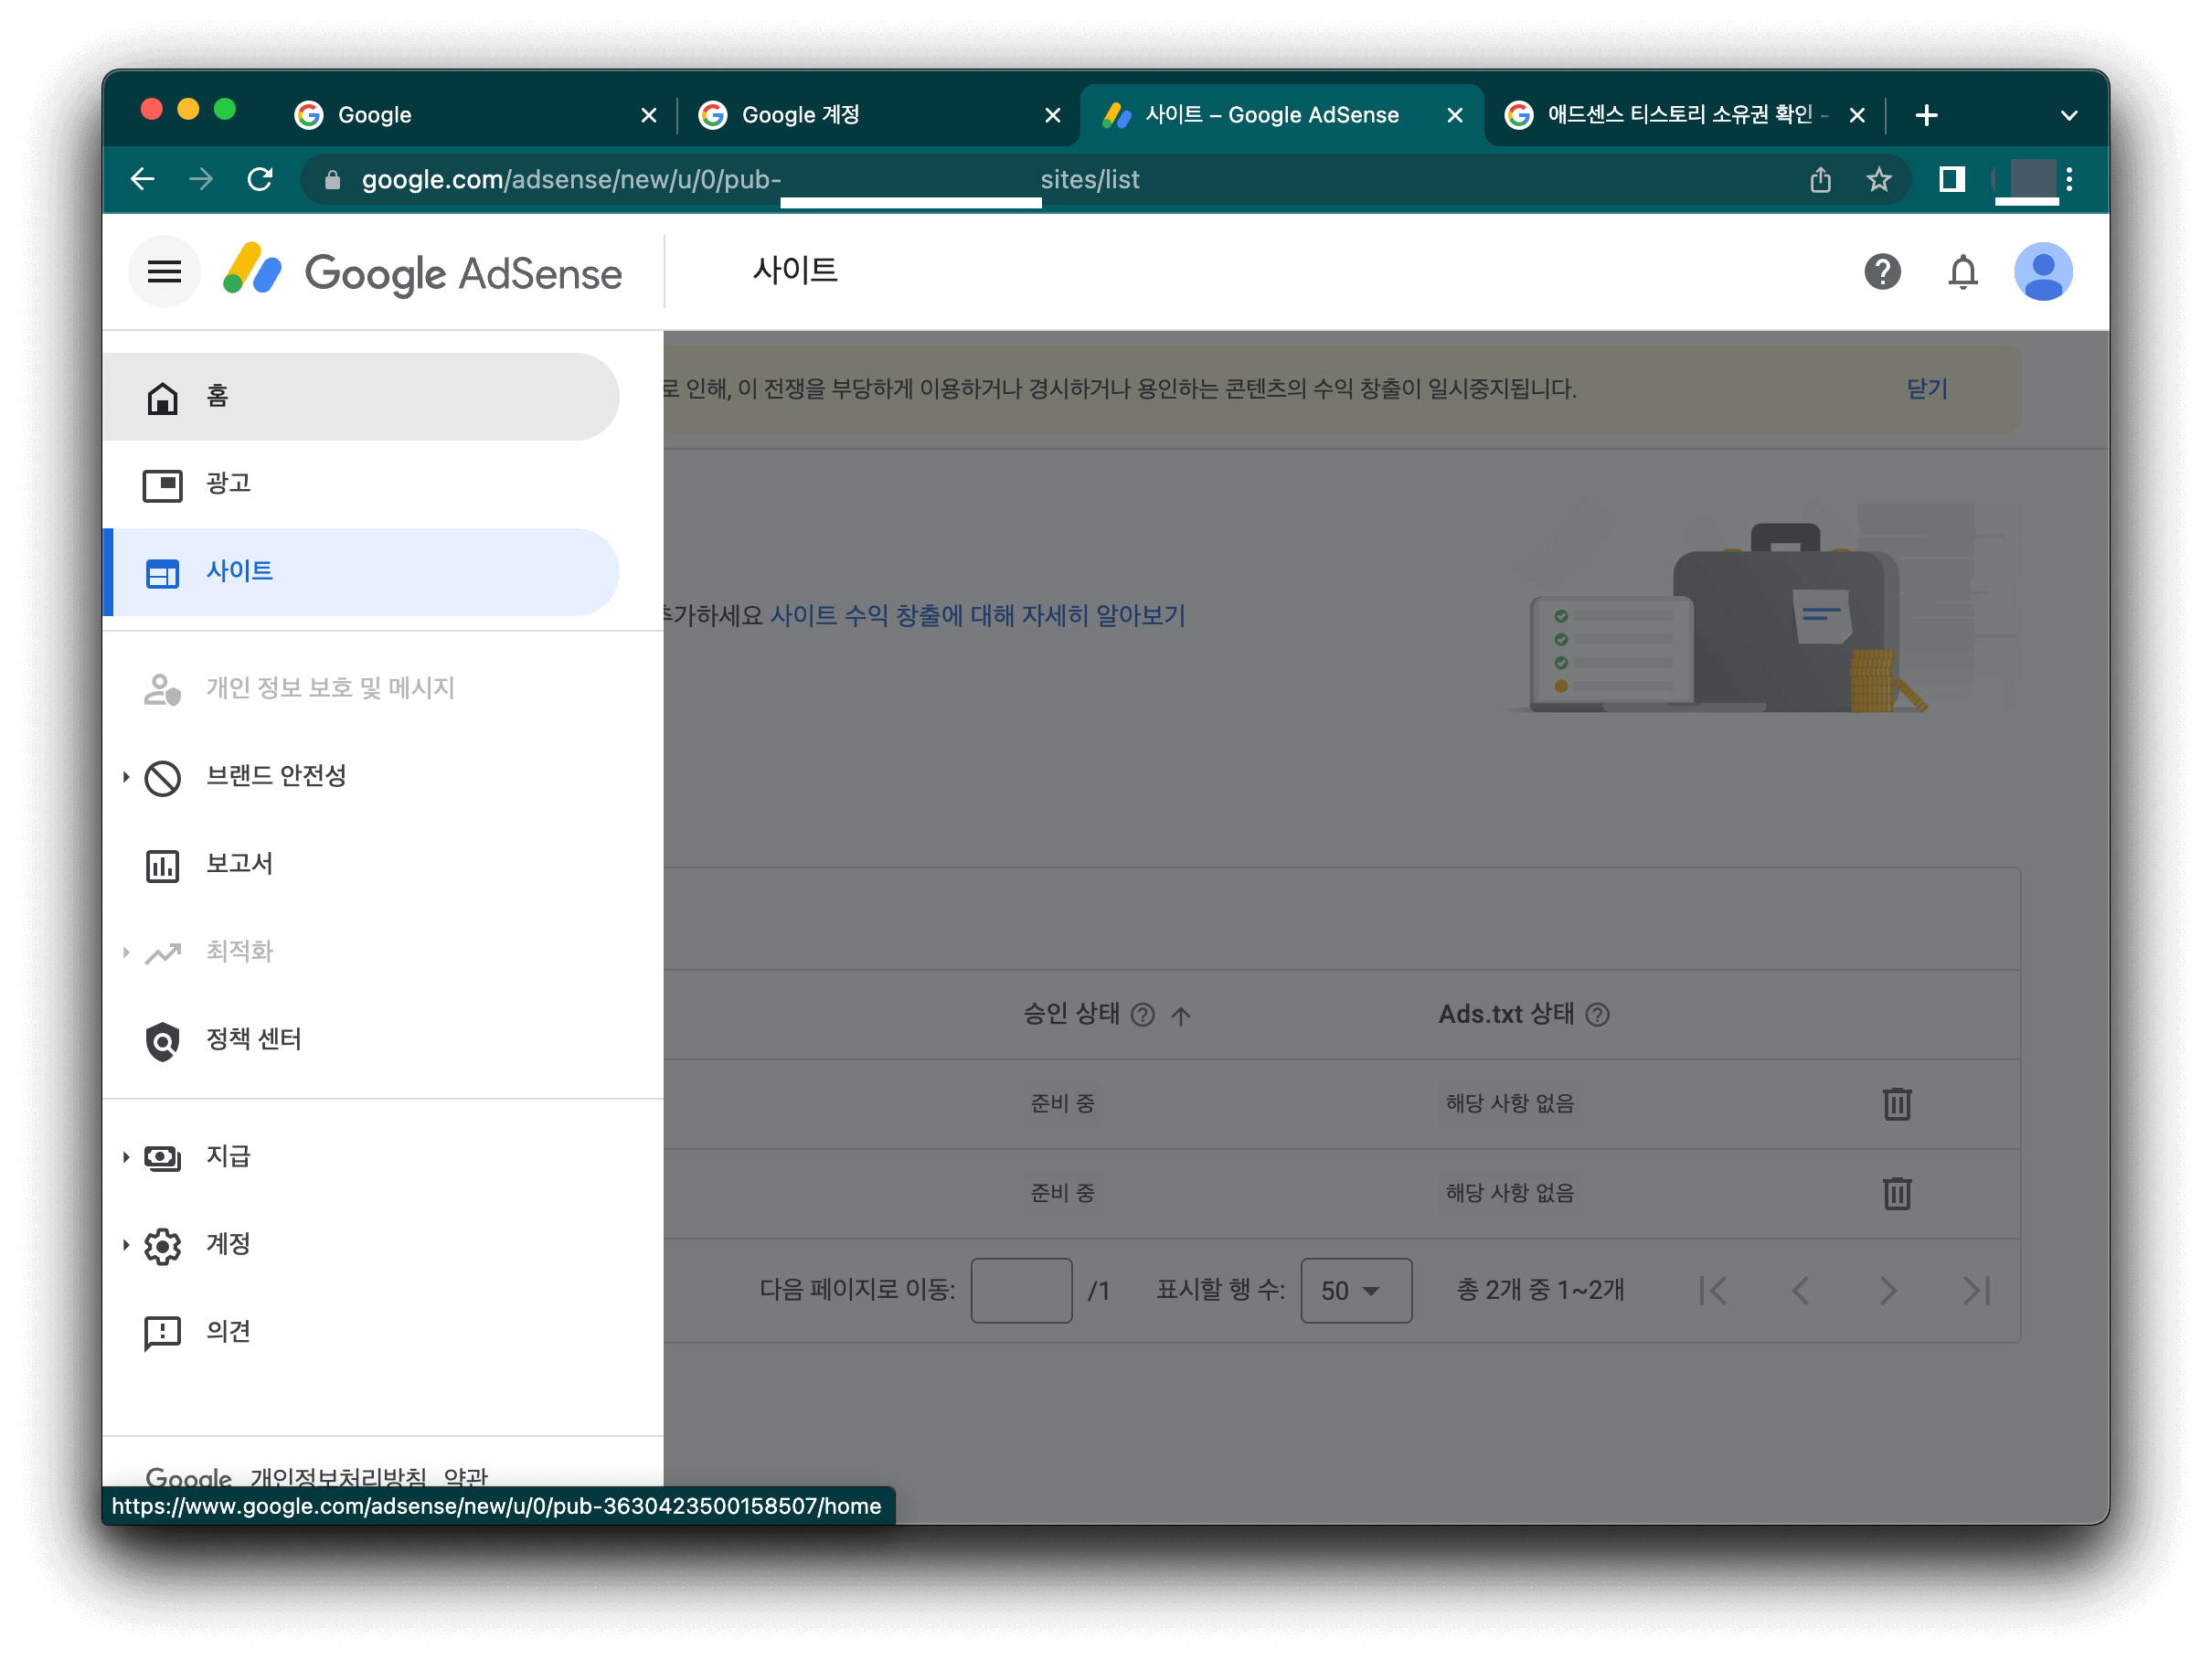Screen dimensions: 2212x1660
Task: Dismiss banner with 닫기 button
Action: click(1926, 389)
